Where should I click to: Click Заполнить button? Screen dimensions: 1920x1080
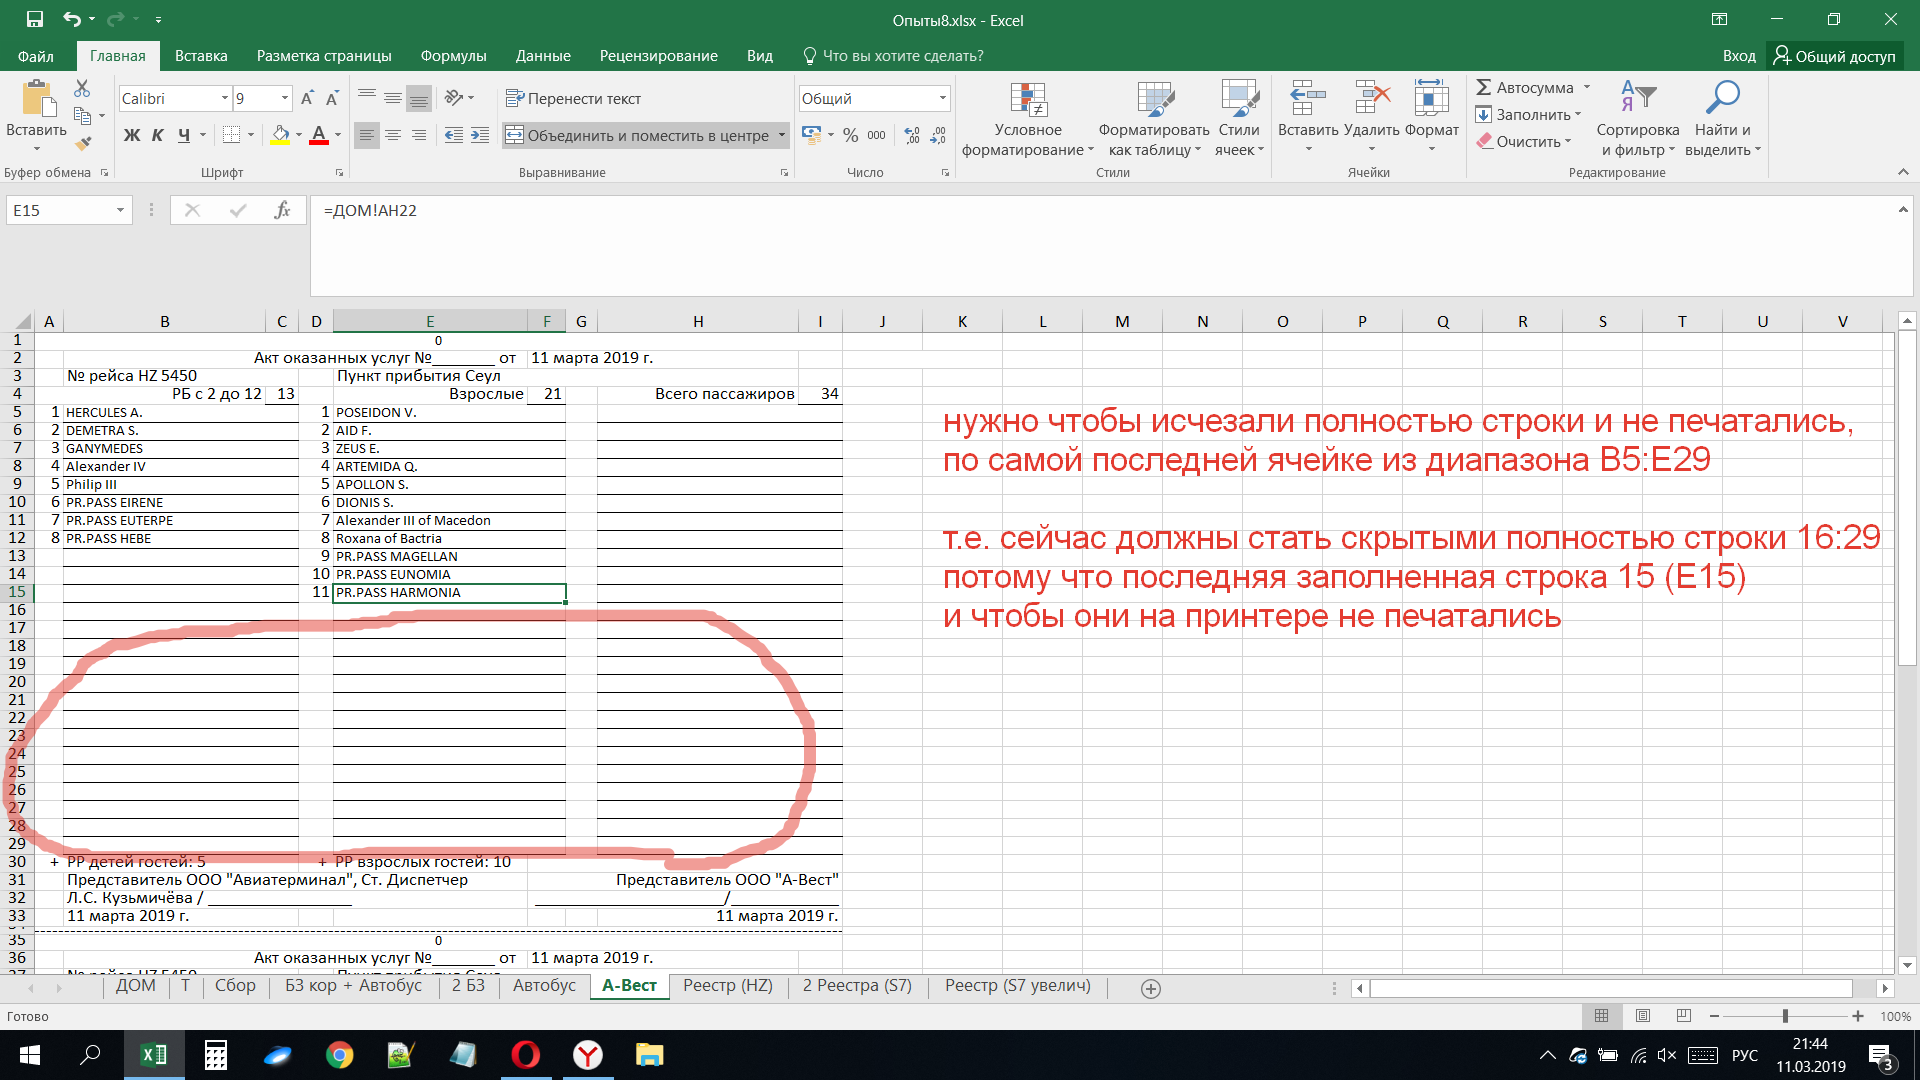pyautogui.click(x=1528, y=115)
